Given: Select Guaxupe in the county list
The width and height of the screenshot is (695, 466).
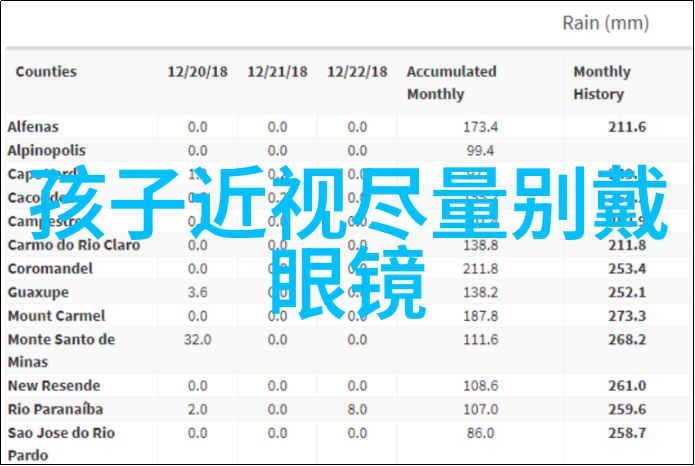Looking at the screenshot, I should [38, 292].
